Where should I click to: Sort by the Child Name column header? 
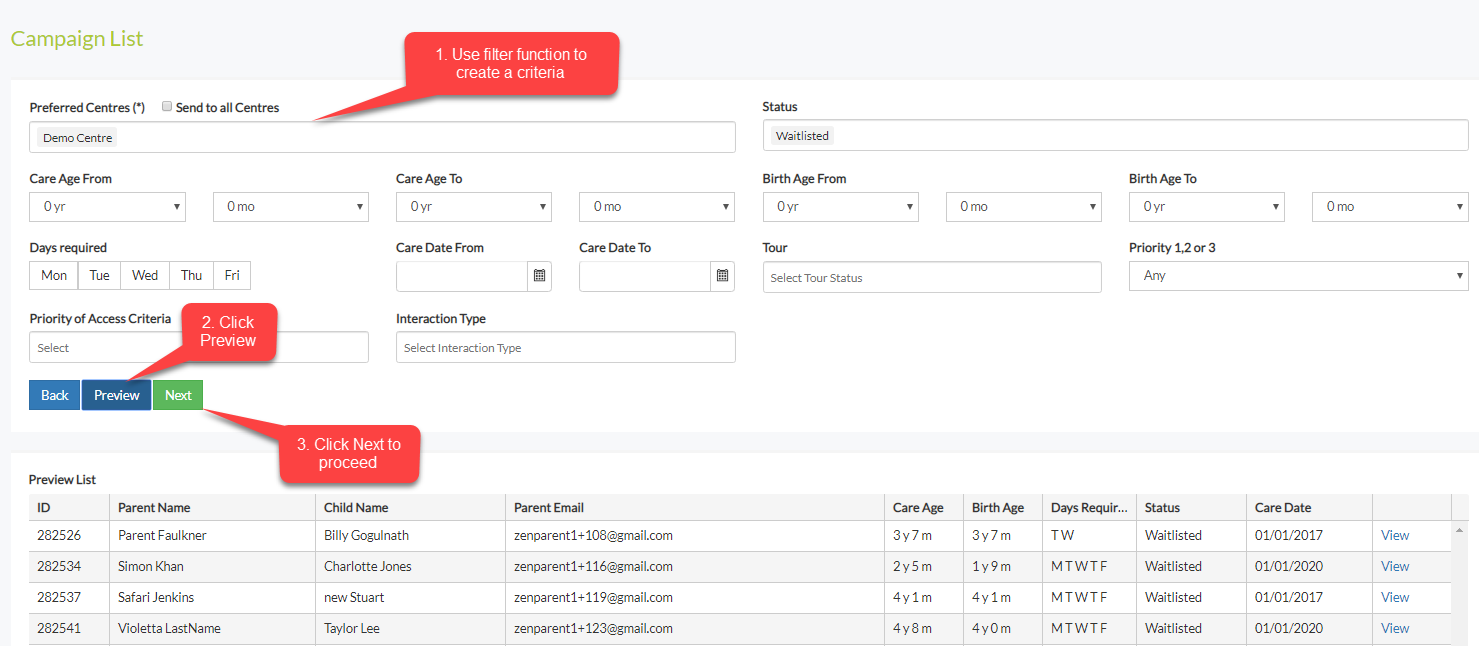[410, 507]
